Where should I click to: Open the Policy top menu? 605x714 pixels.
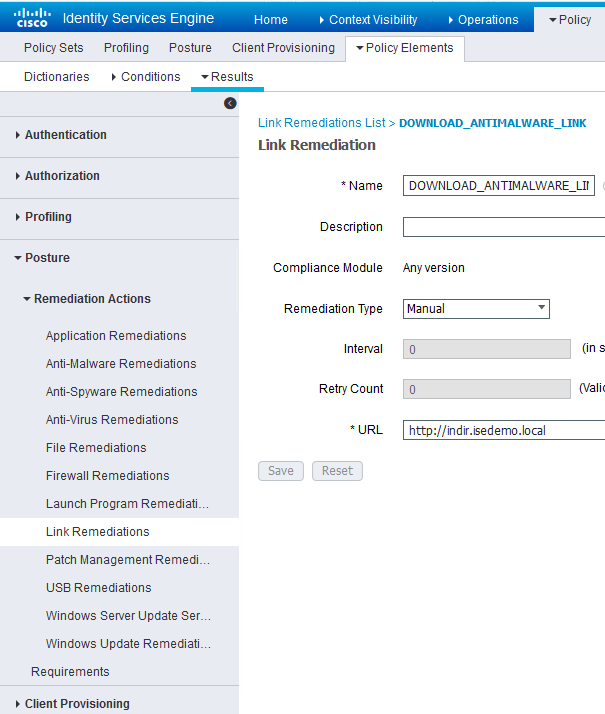[x=570, y=20]
